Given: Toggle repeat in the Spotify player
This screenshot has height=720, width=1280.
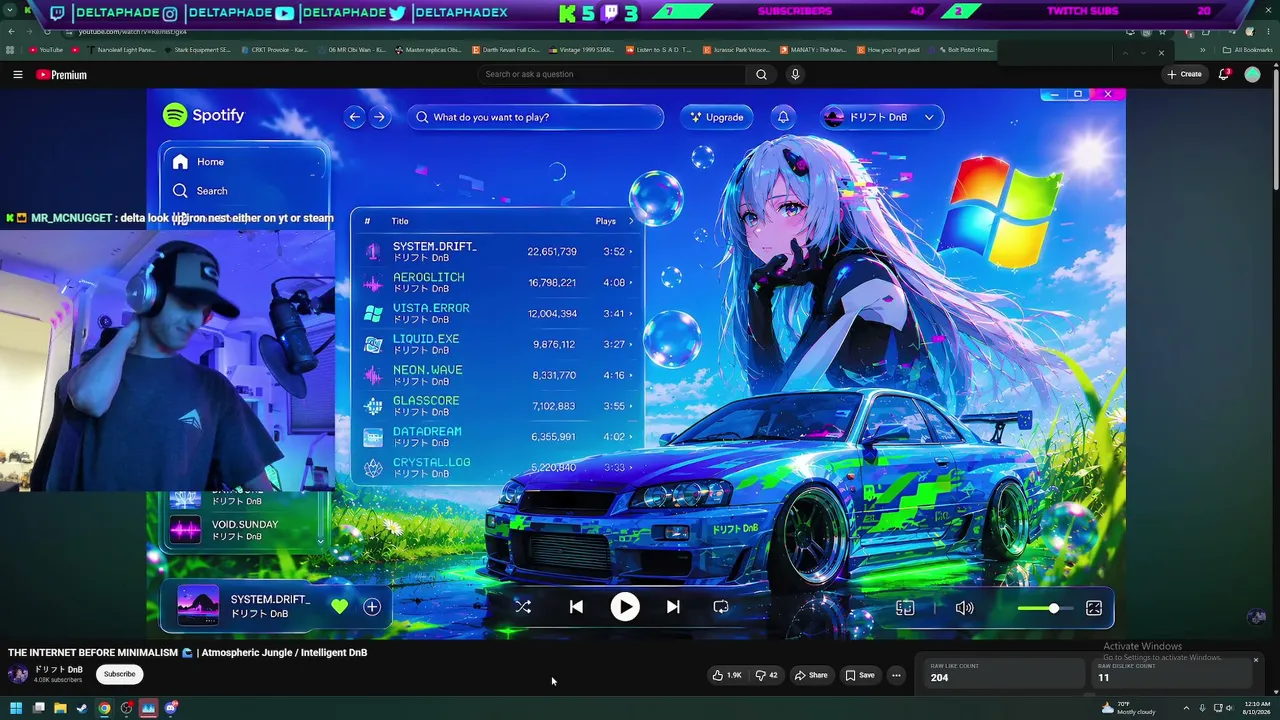Looking at the screenshot, I should tap(721, 607).
